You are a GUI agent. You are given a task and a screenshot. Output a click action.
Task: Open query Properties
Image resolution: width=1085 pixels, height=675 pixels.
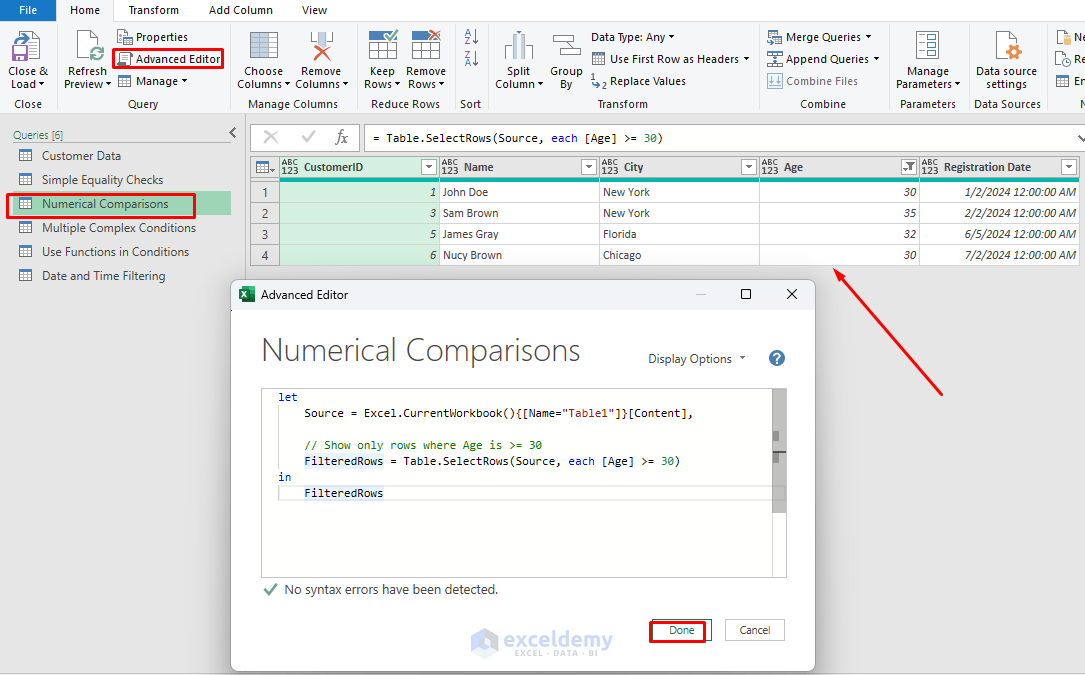click(x=152, y=37)
